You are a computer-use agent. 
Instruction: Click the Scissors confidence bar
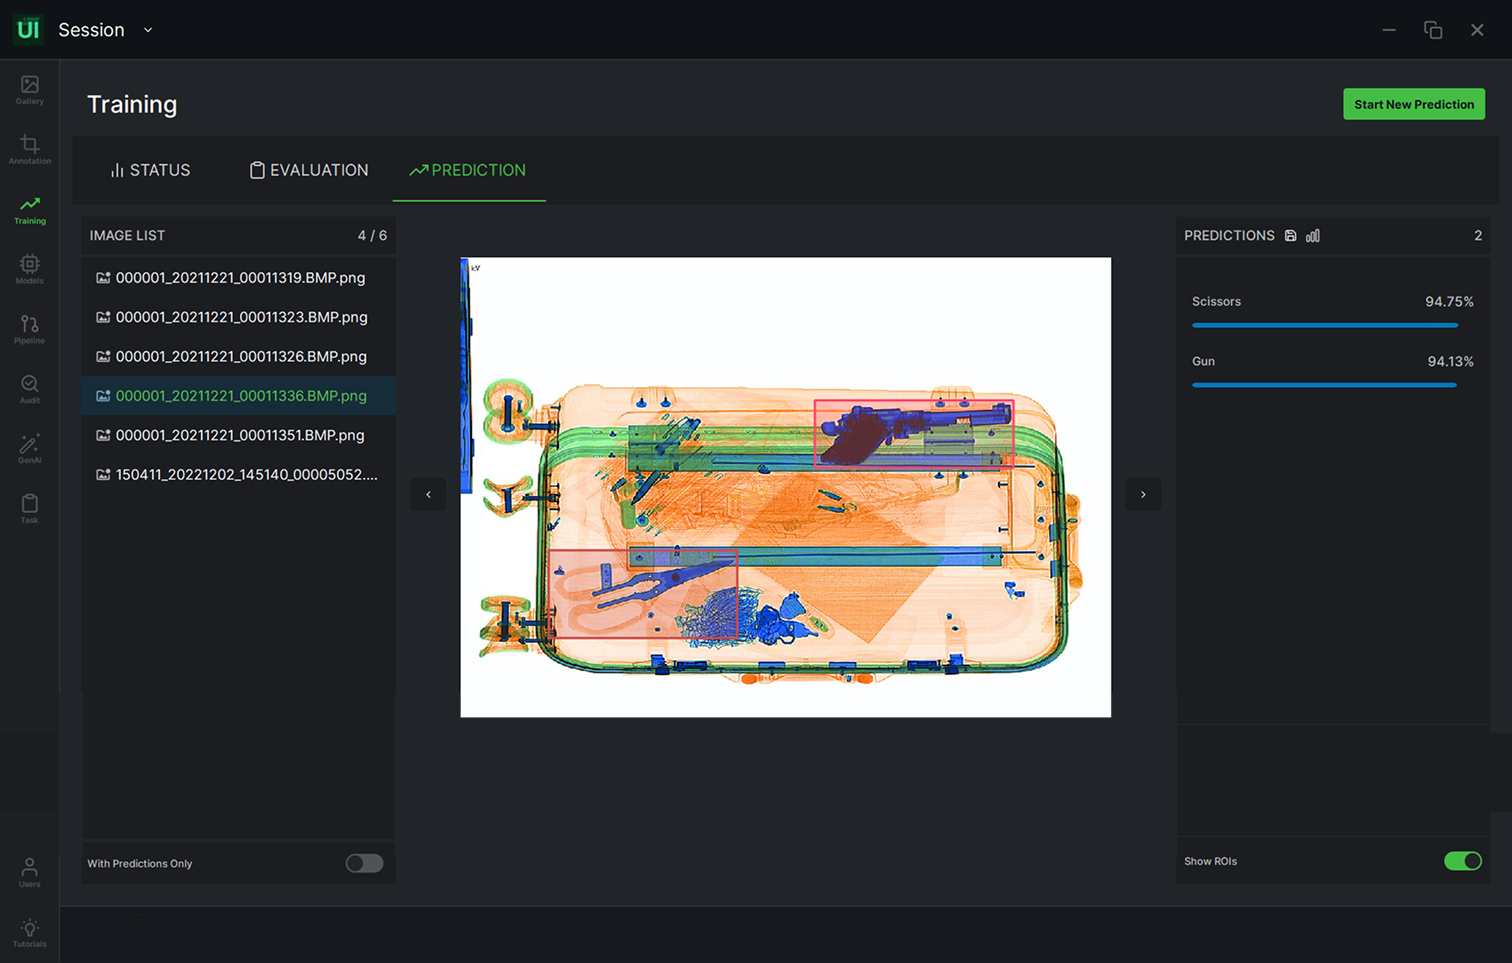(x=1325, y=325)
